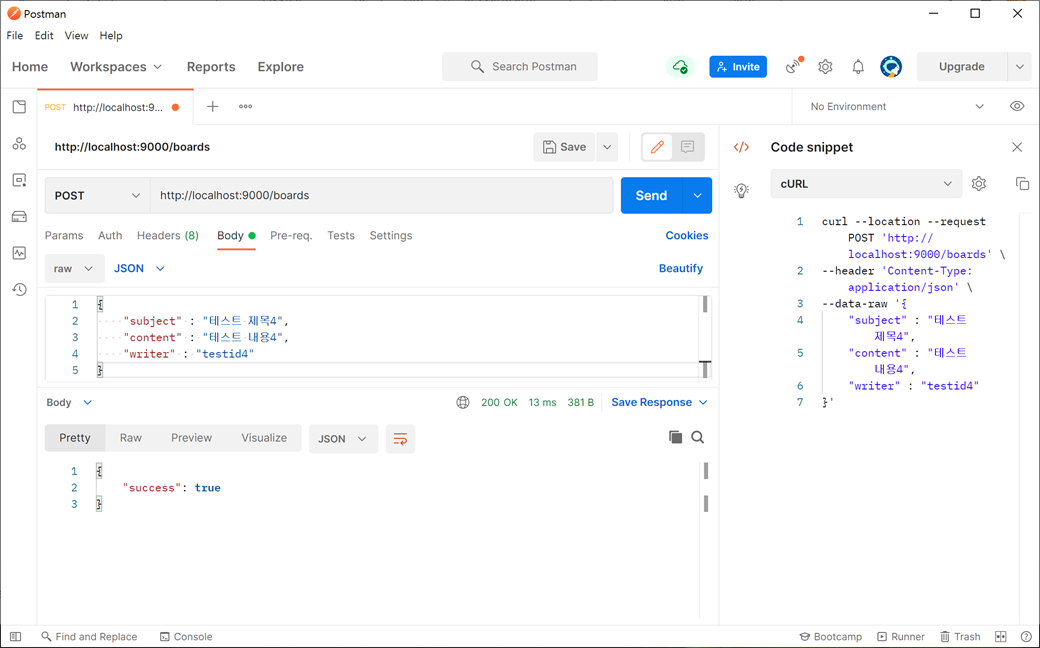This screenshot has width=1040, height=648.
Task: Open the Save options dropdown arrow
Action: (607, 147)
